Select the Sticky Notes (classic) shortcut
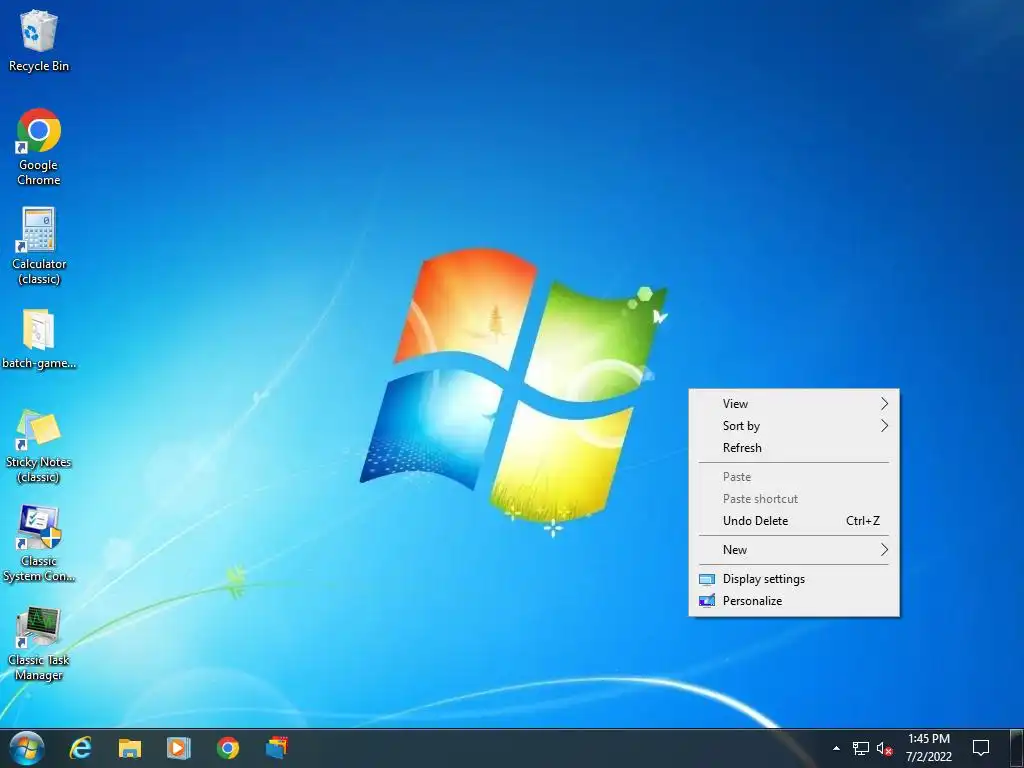The image size is (1024, 768). pyautogui.click(x=39, y=446)
